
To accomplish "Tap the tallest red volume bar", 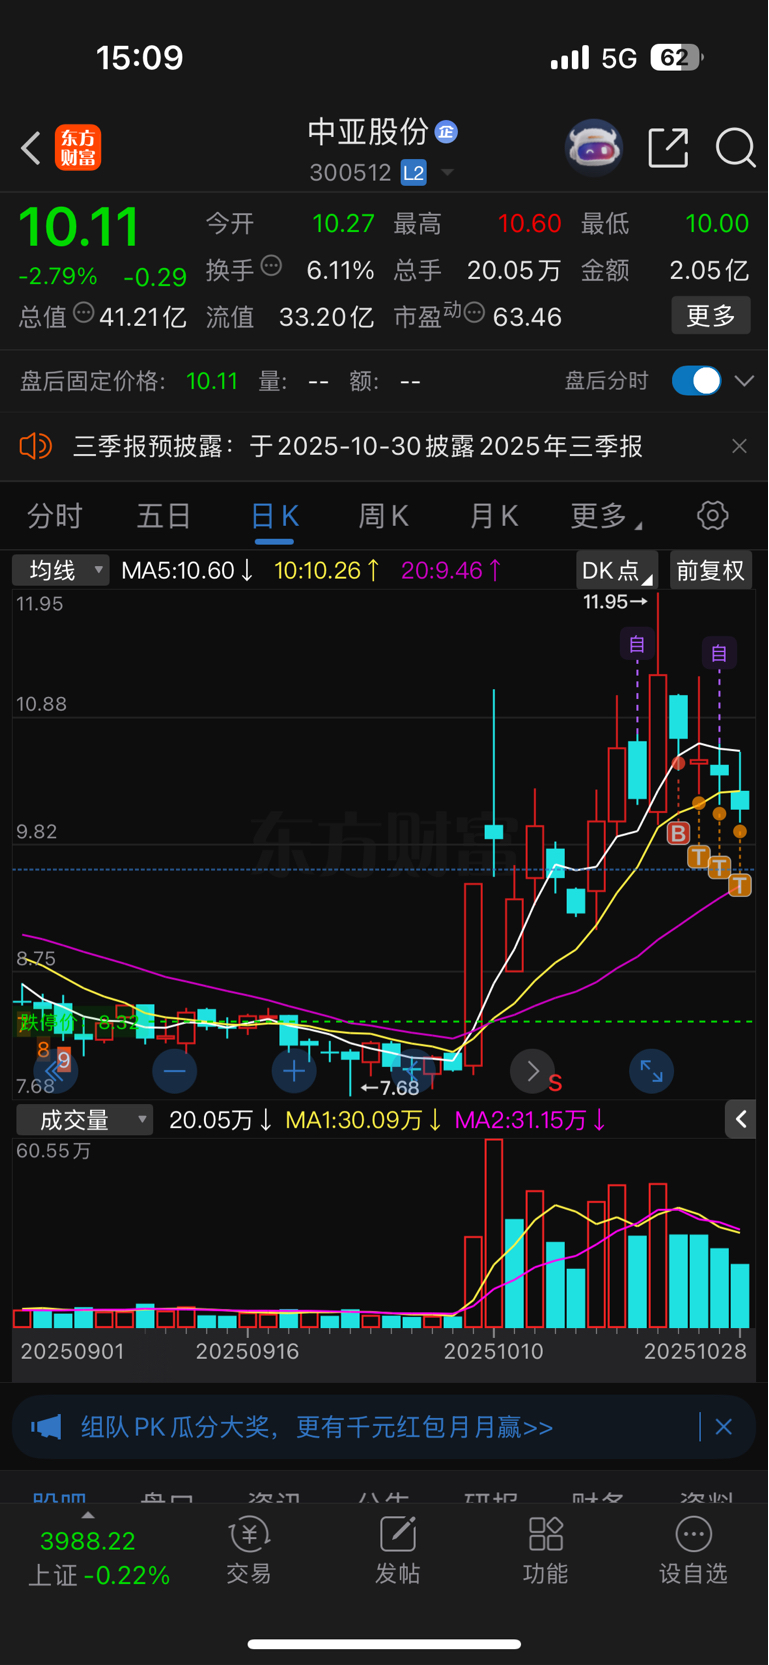I will coord(494,1233).
